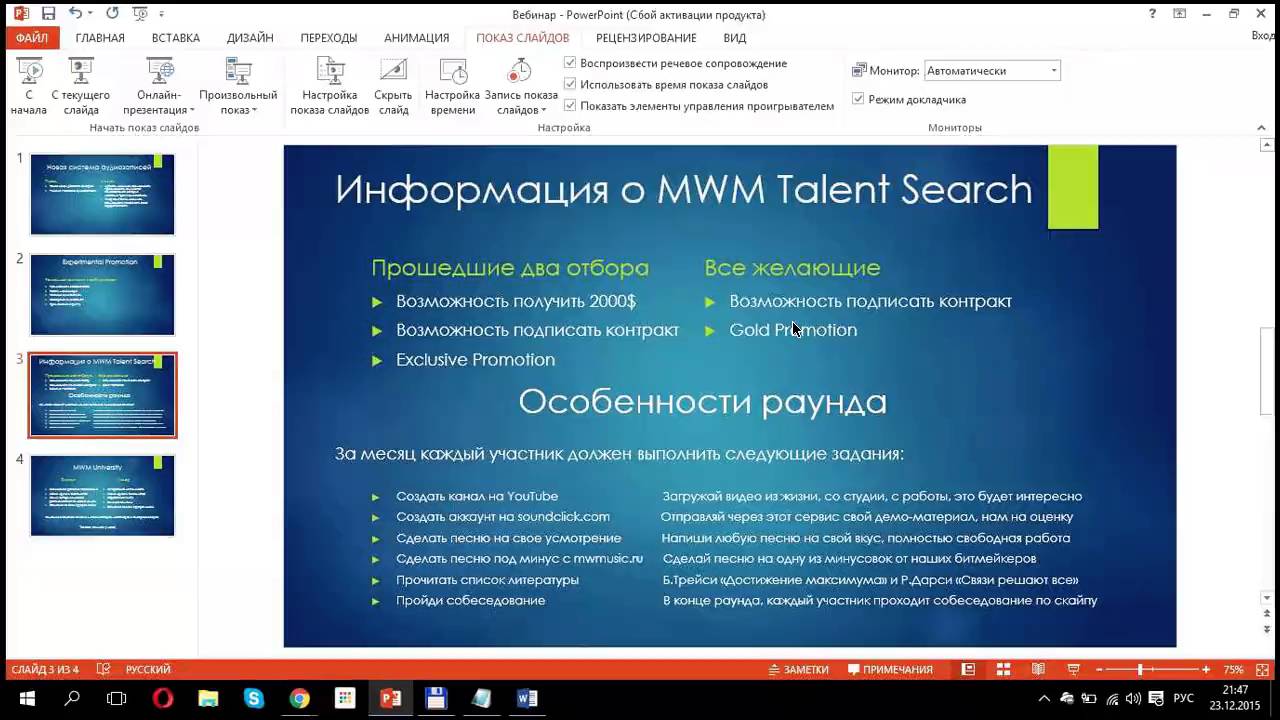Start slideshow with 'С начала' icon
The height and width of the screenshot is (720, 1280).
click(29, 86)
